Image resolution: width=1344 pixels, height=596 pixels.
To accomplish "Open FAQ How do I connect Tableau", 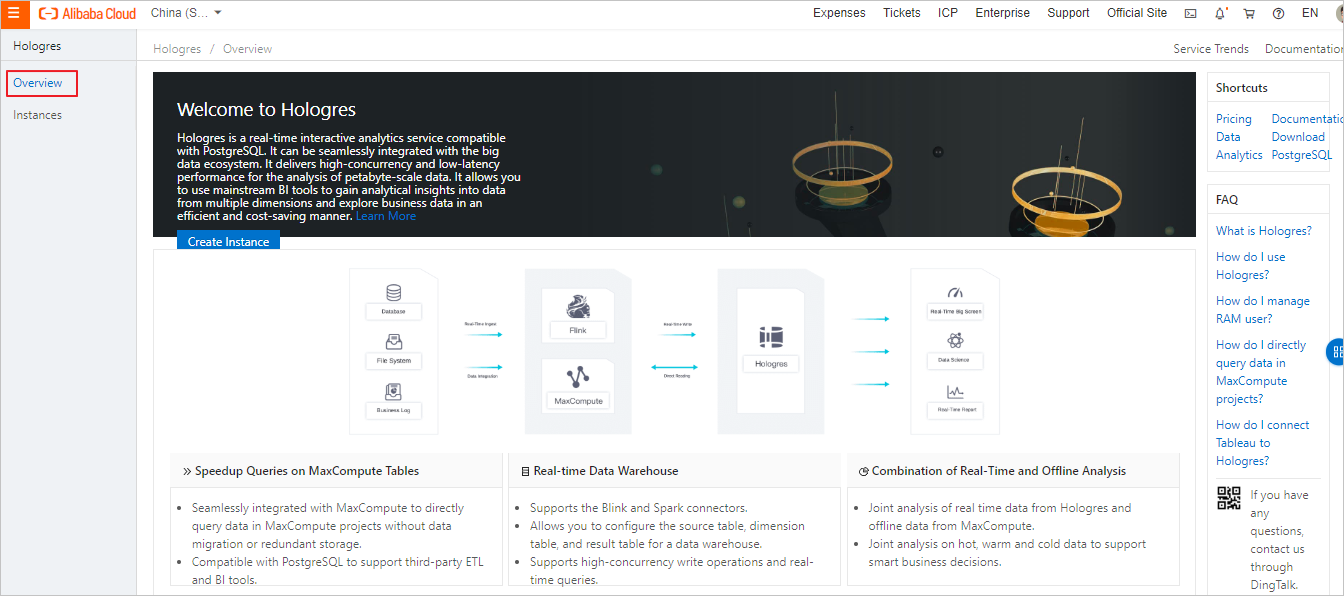I will [x=1263, y=443].
